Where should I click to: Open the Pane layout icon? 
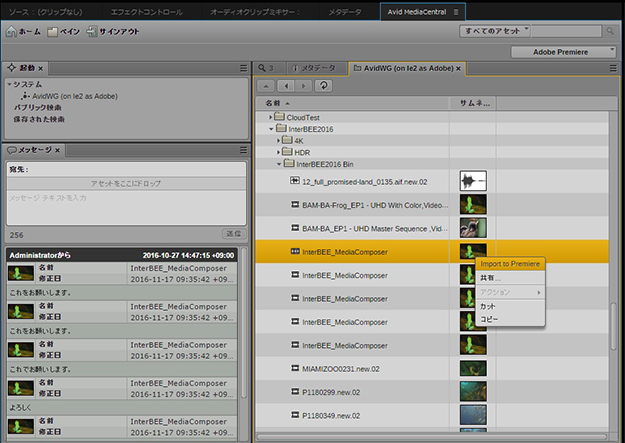[x=53, y=31]
